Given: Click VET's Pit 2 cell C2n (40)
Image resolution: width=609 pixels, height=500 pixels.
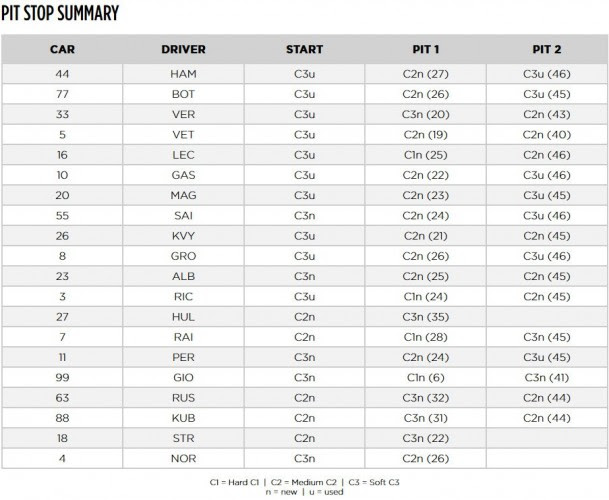Looking at the screenshot, I should coord(547,134).
